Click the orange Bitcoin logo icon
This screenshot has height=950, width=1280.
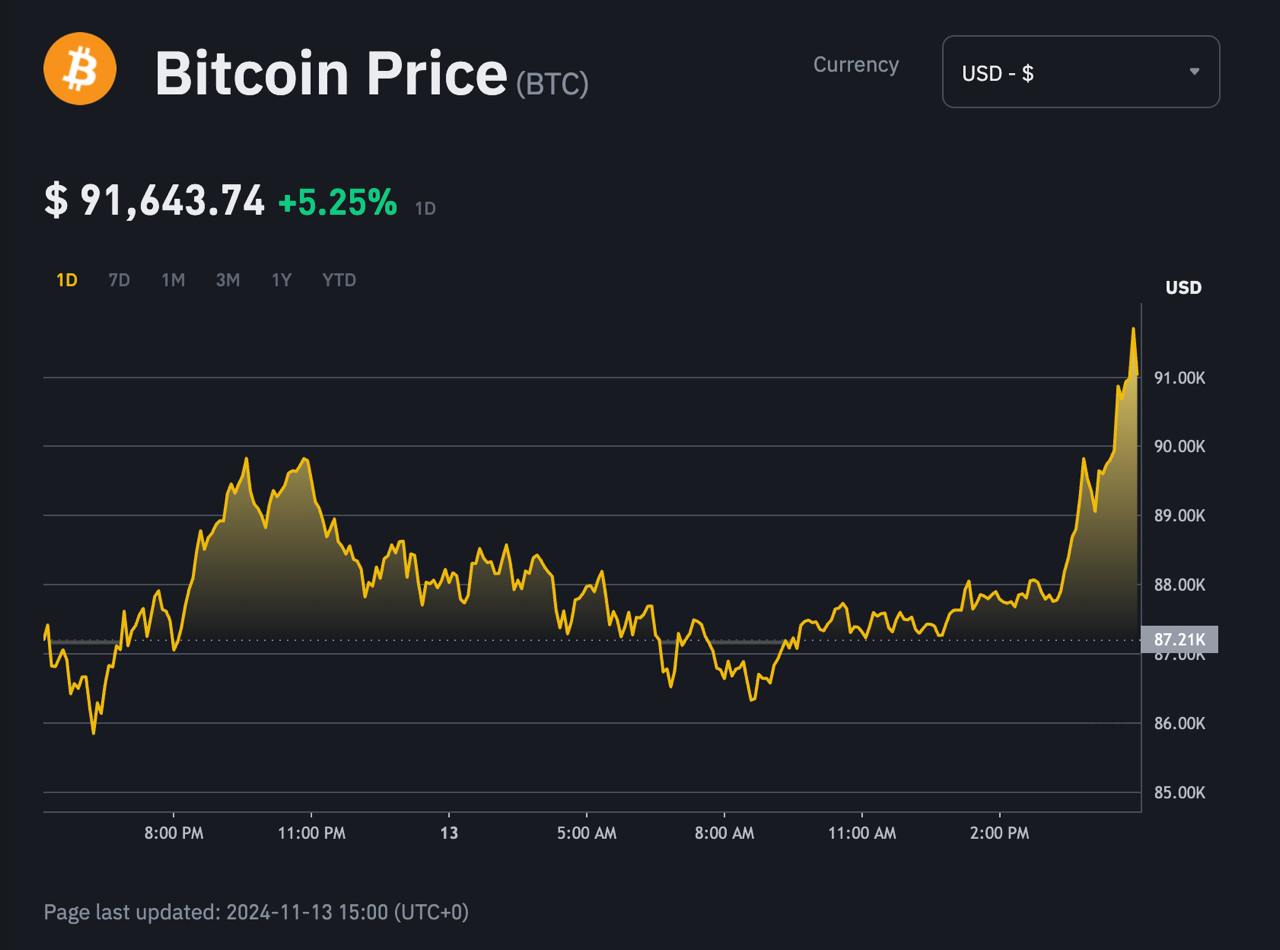(80, 69)
